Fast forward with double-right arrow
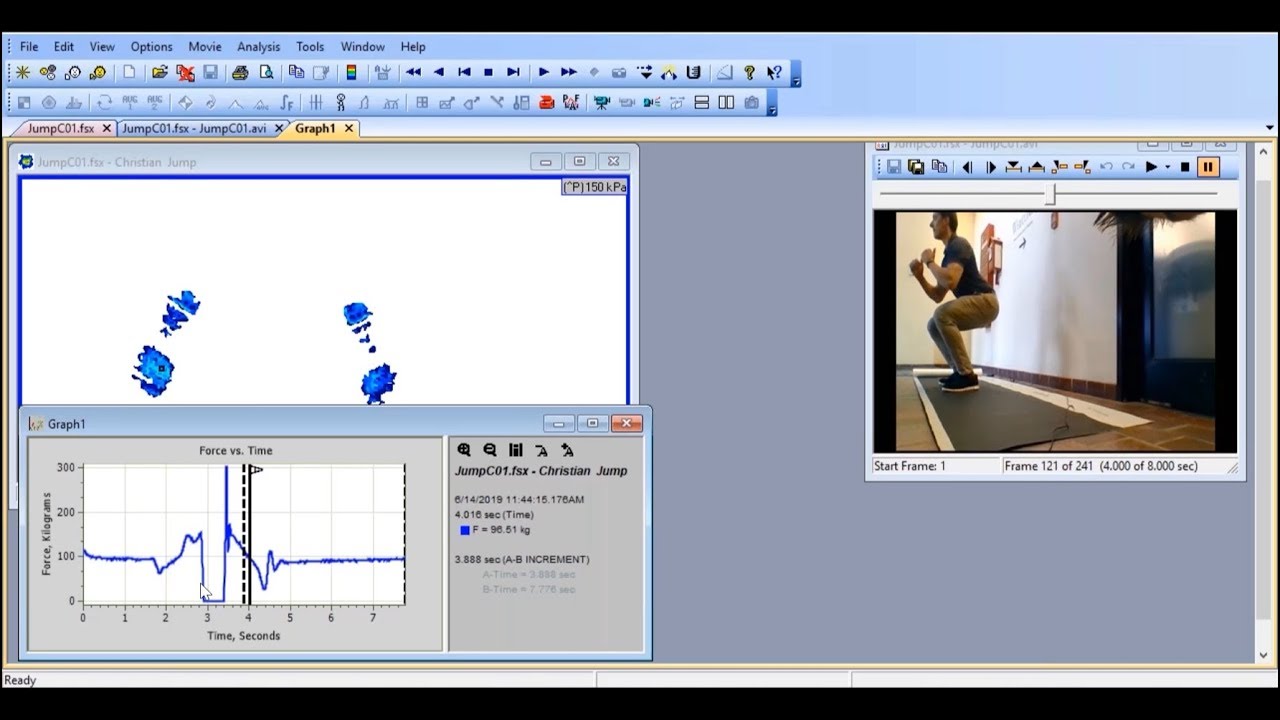 click(x=568, y=72)
